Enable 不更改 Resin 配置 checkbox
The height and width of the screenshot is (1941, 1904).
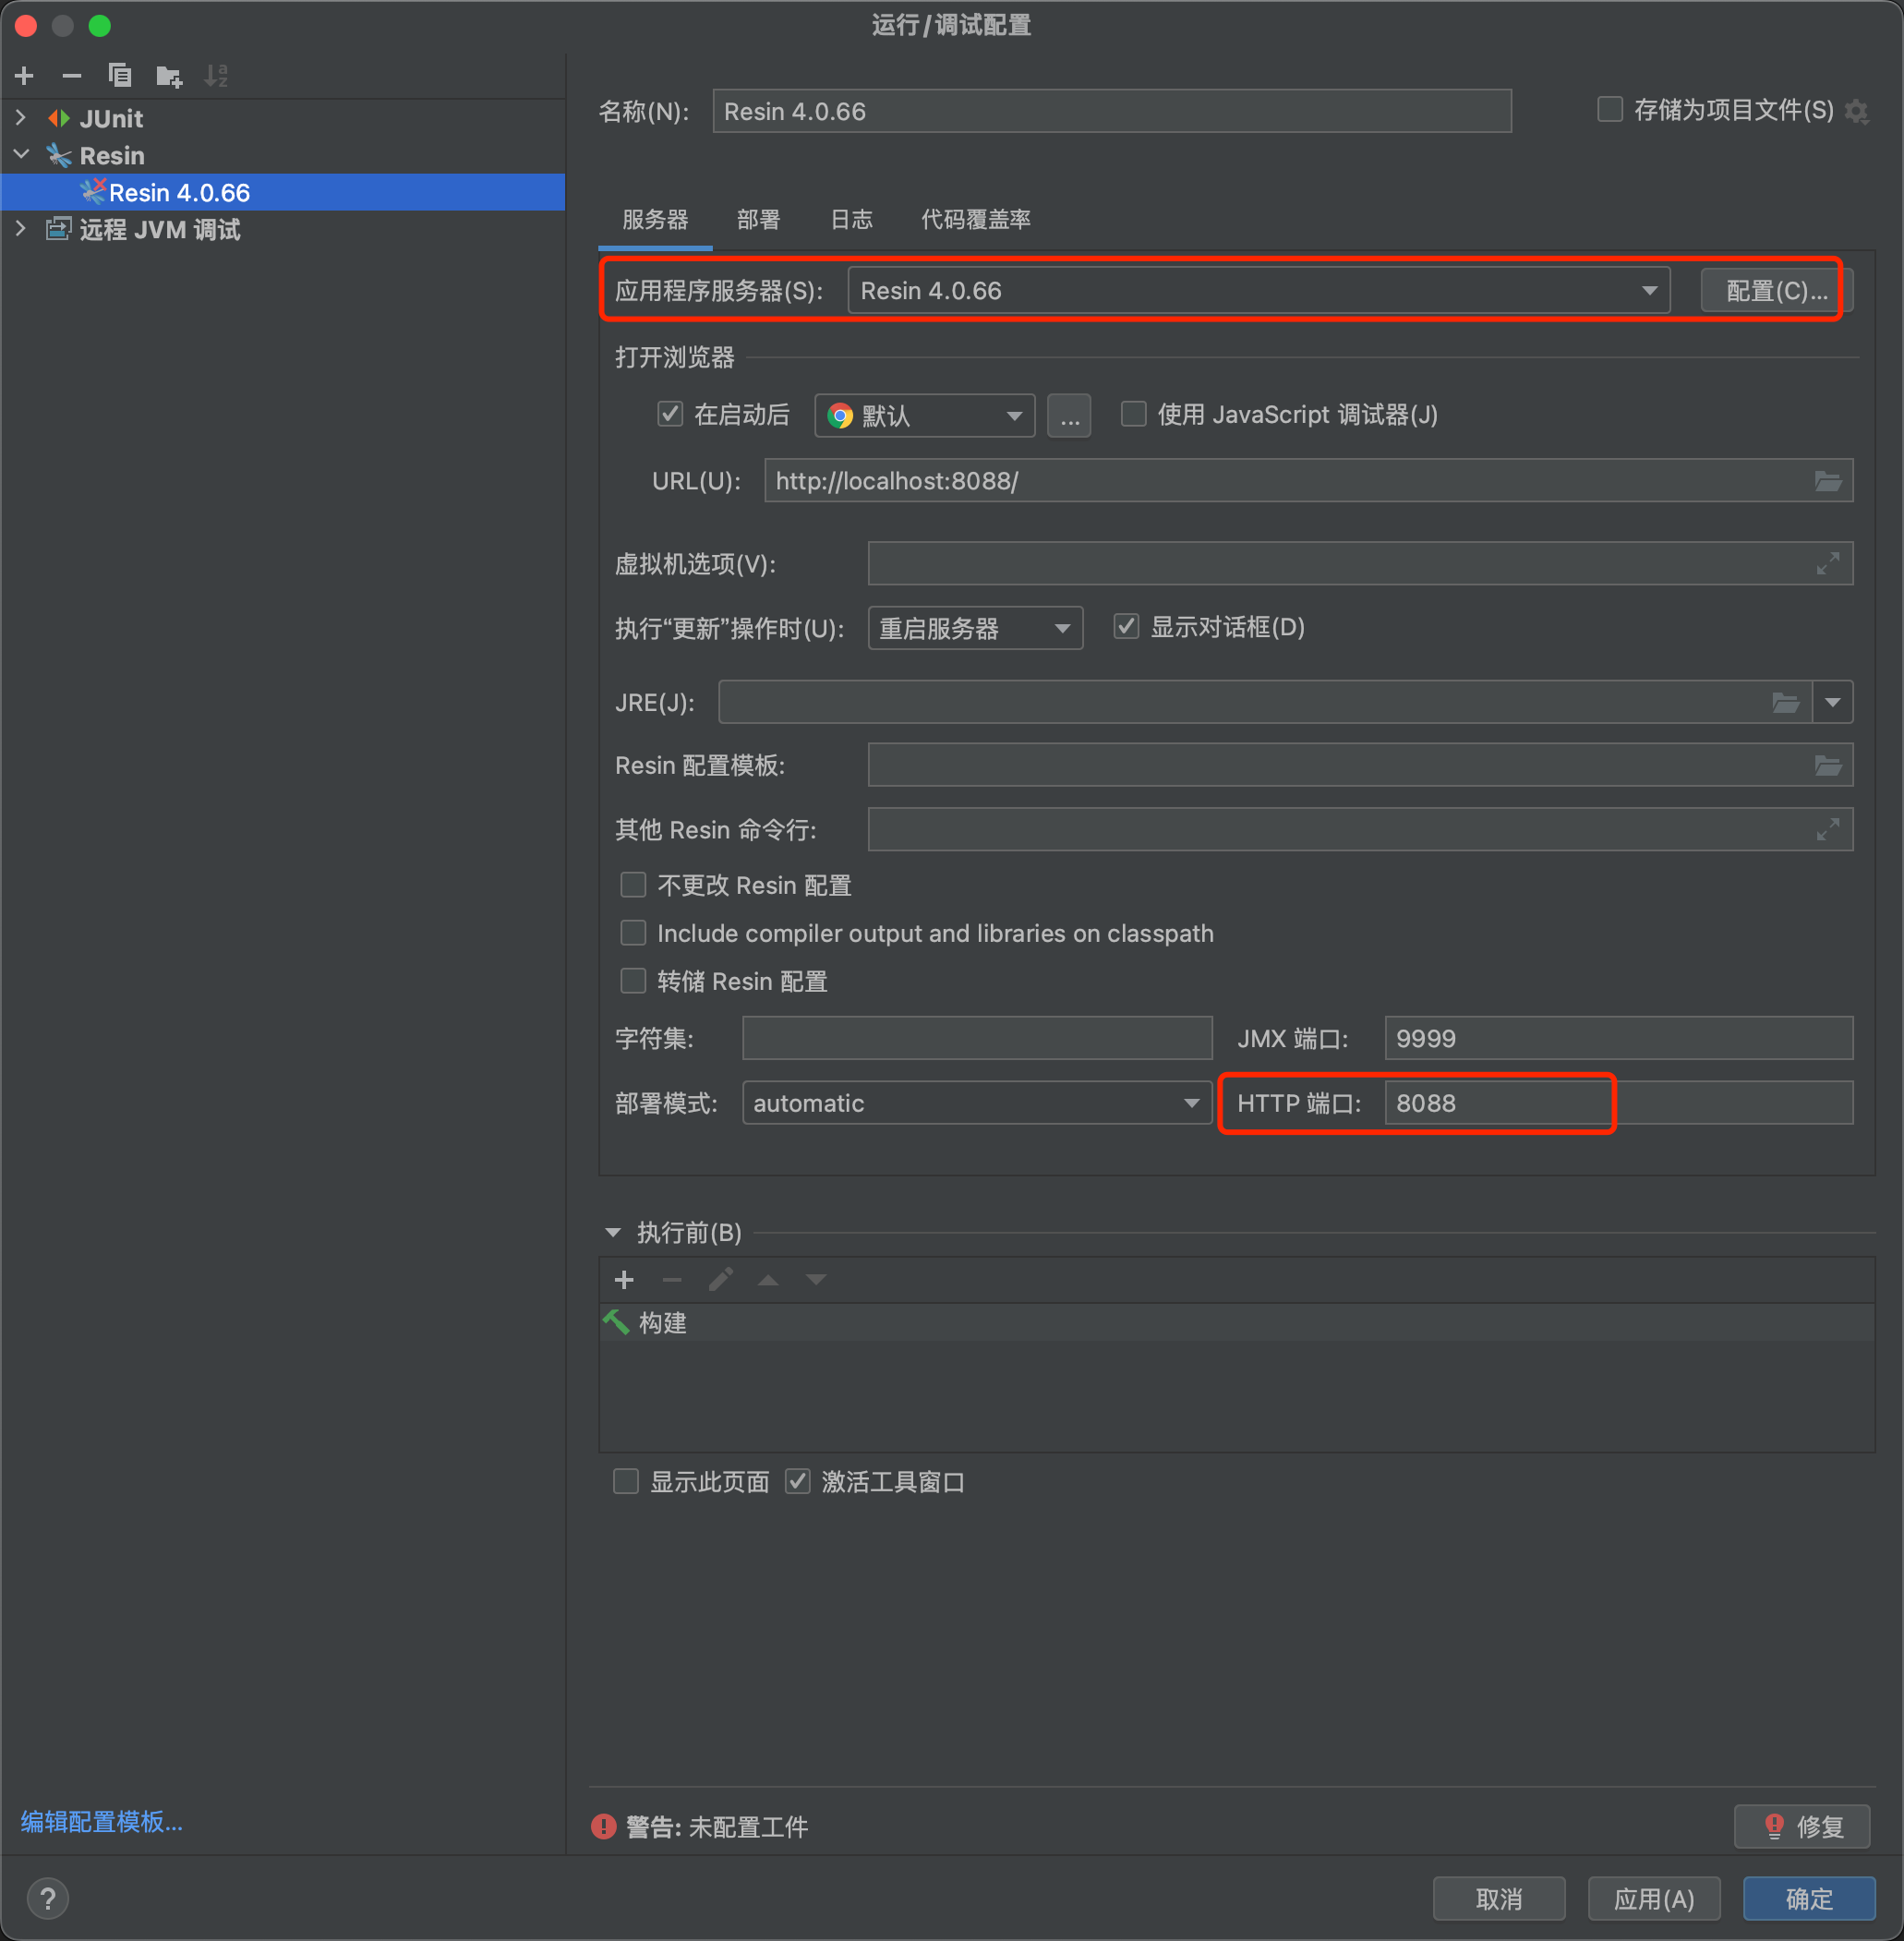[633, 885]
